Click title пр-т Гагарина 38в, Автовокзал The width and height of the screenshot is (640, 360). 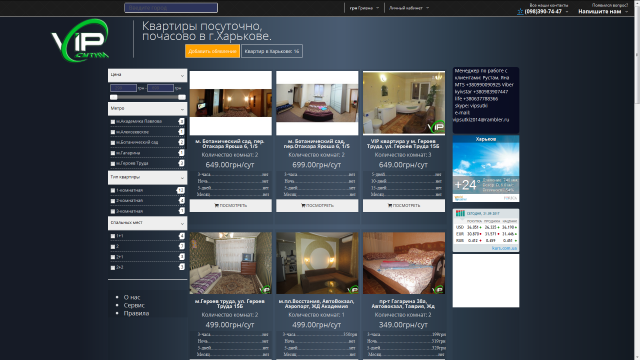coord(404,304)
